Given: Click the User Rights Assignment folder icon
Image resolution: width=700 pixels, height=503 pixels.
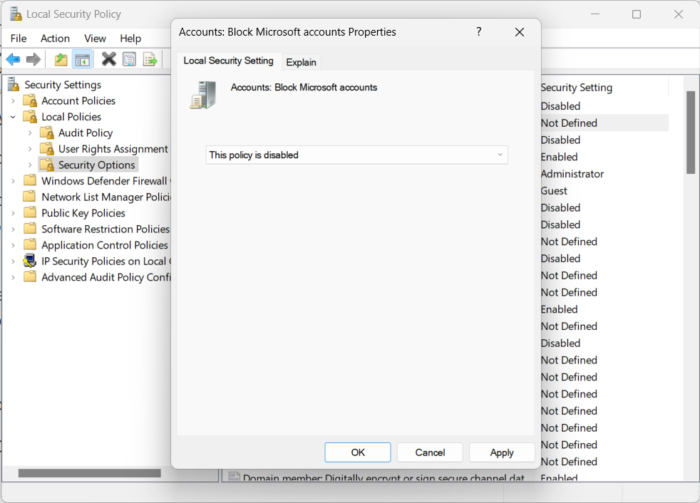Looking at the screenshot, I should 47,149.
